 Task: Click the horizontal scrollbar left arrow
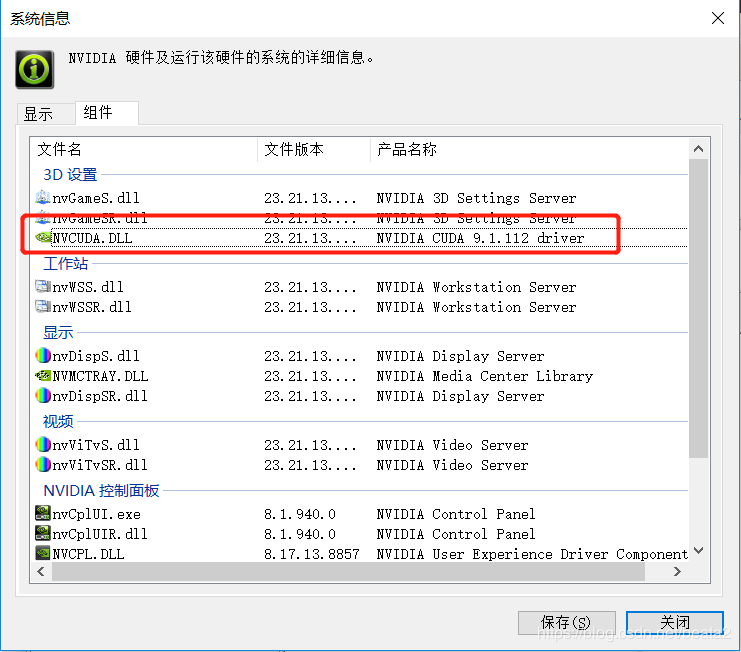pos(41,572)
